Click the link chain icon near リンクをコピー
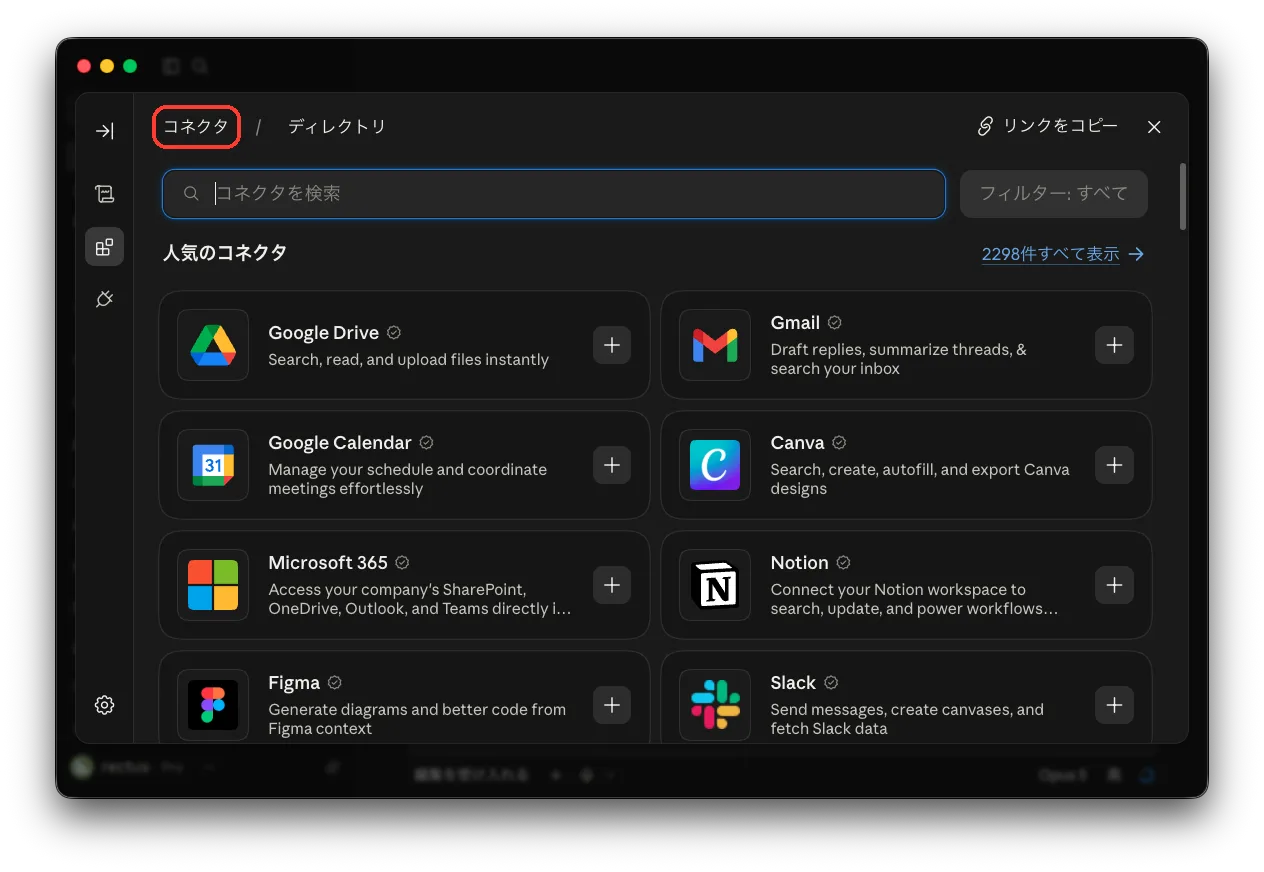 click(x=985, y=126)
